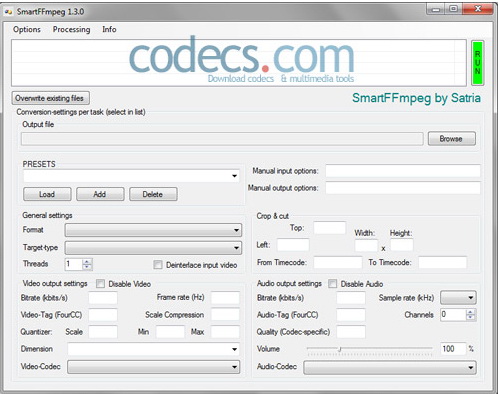The width and height of the screenshot is (498, 394).
Task: Click the Audio-Tag (FourCC) field
Action: (x=351, y=315)
